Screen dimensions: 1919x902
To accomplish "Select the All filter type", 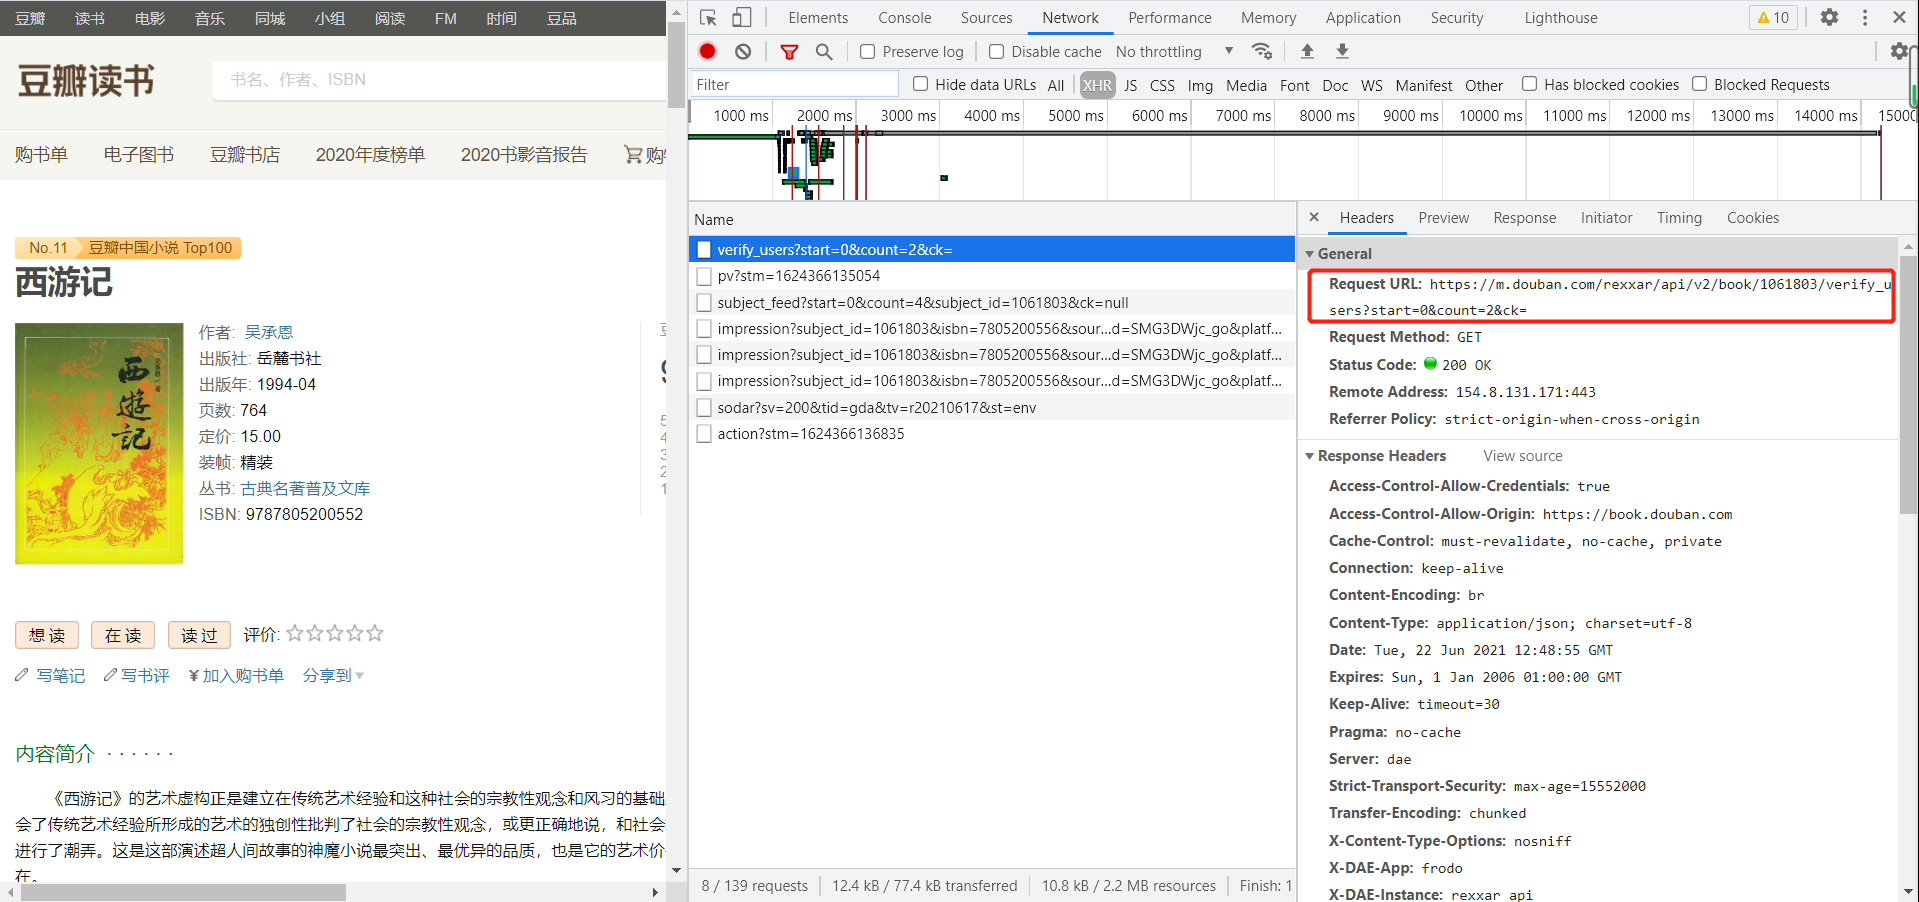I will point(1056,85).
